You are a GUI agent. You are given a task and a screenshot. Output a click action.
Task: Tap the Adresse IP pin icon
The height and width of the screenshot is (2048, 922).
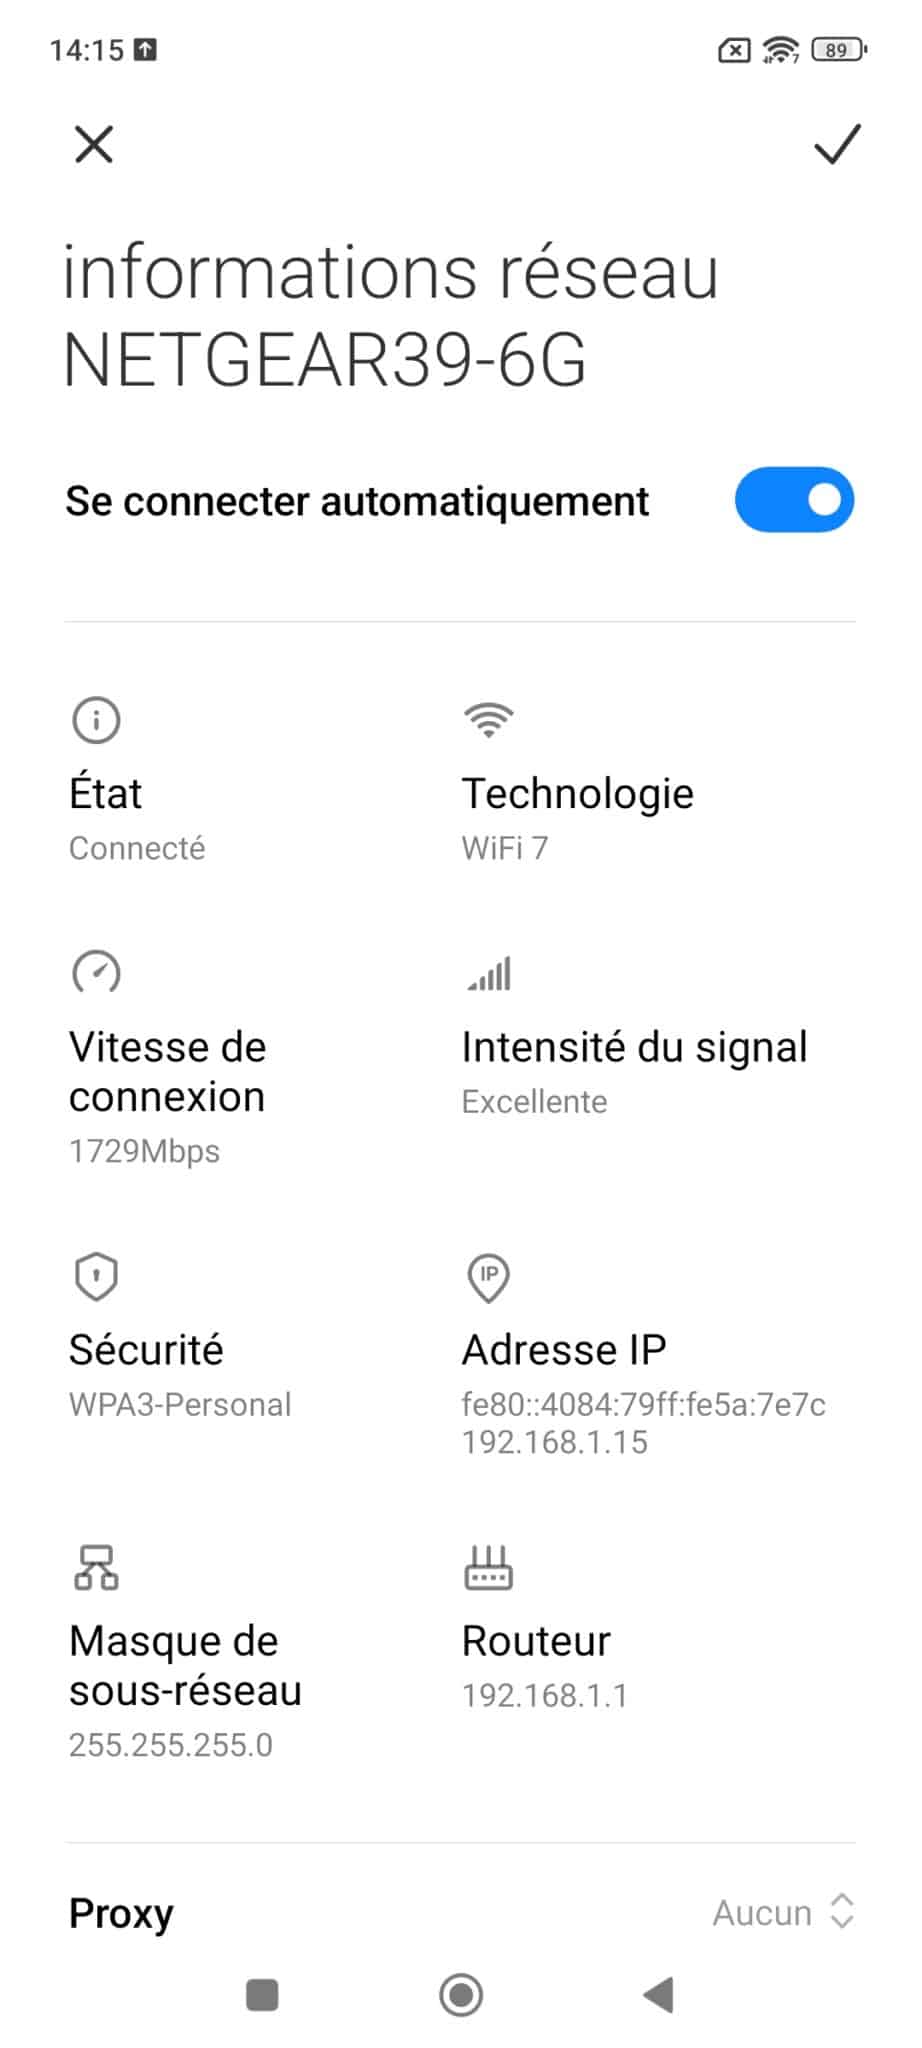click(488, 1278)
